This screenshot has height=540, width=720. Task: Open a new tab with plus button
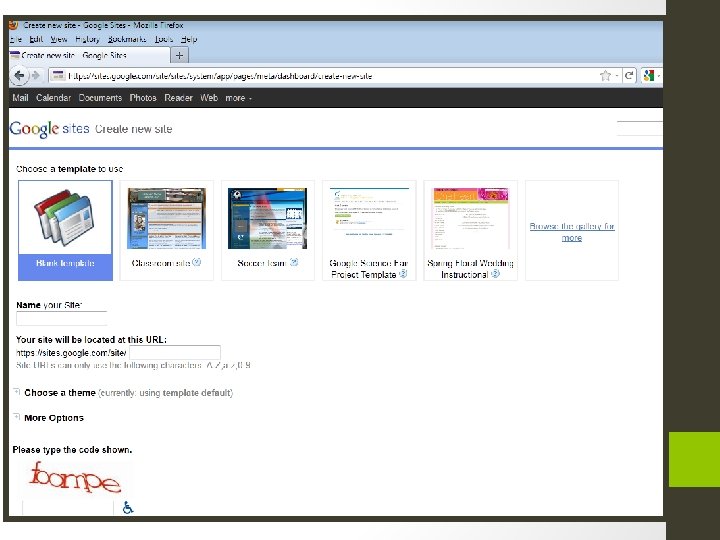click(x=179, y=56)
